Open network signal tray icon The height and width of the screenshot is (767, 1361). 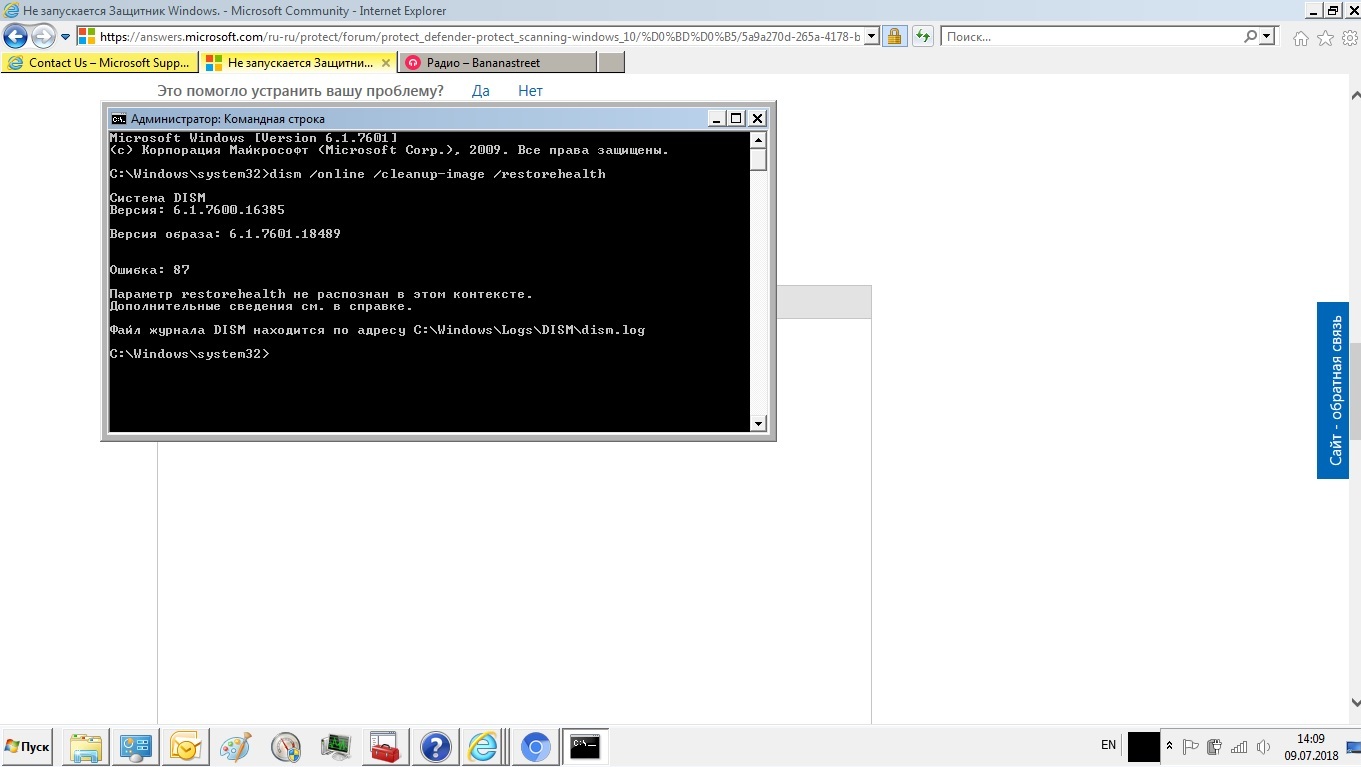click(1239, 746)
